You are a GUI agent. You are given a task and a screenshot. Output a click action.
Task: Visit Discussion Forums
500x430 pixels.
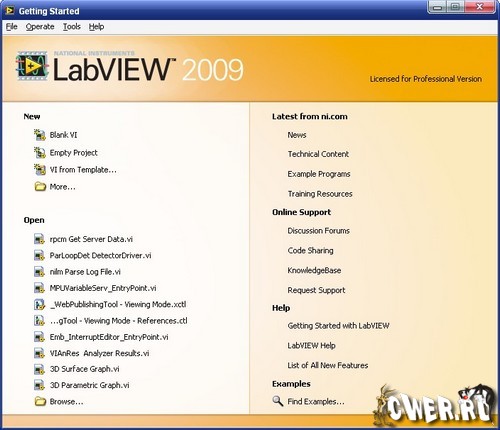(x=319, y=231)
